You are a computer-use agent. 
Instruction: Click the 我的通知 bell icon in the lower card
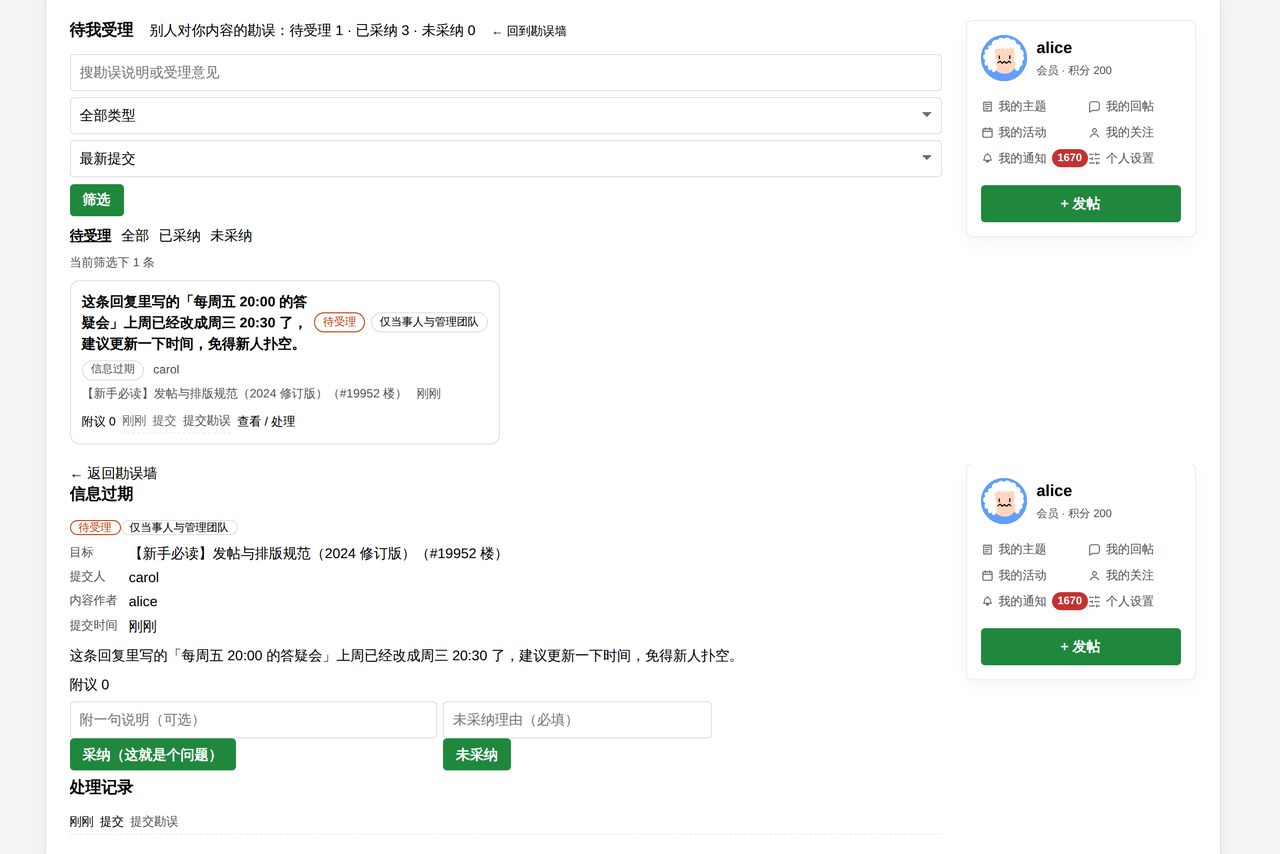pos(988,601)
